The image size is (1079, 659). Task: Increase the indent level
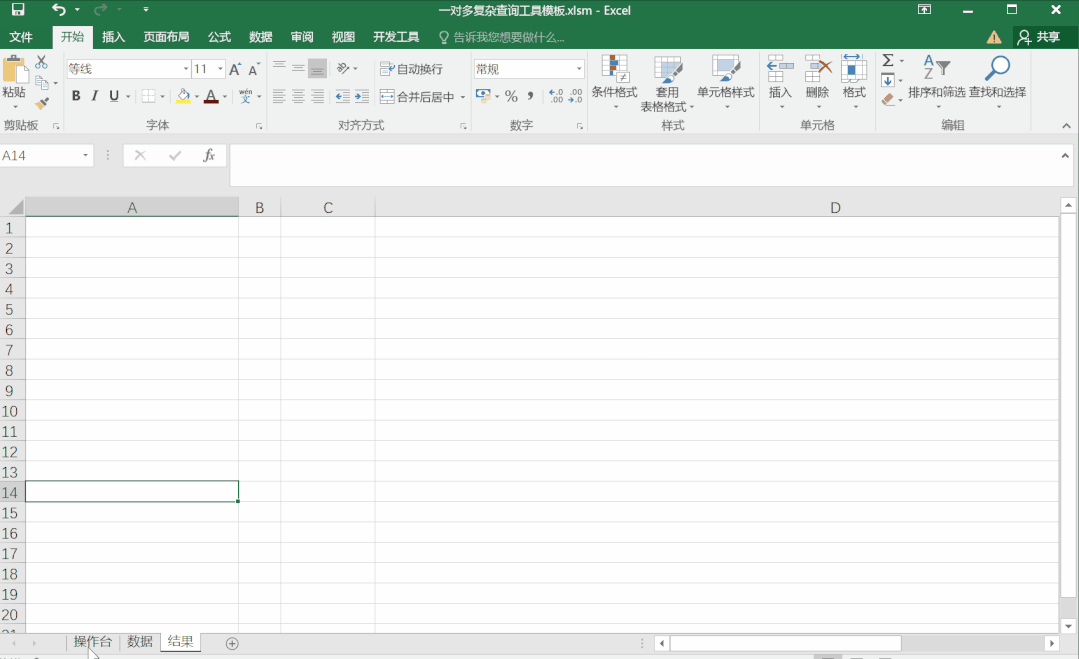tap(362, 96)
